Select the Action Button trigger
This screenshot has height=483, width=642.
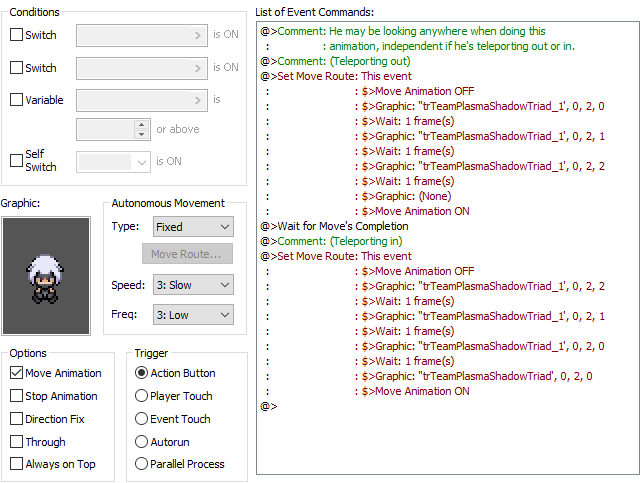coord(141,373)
